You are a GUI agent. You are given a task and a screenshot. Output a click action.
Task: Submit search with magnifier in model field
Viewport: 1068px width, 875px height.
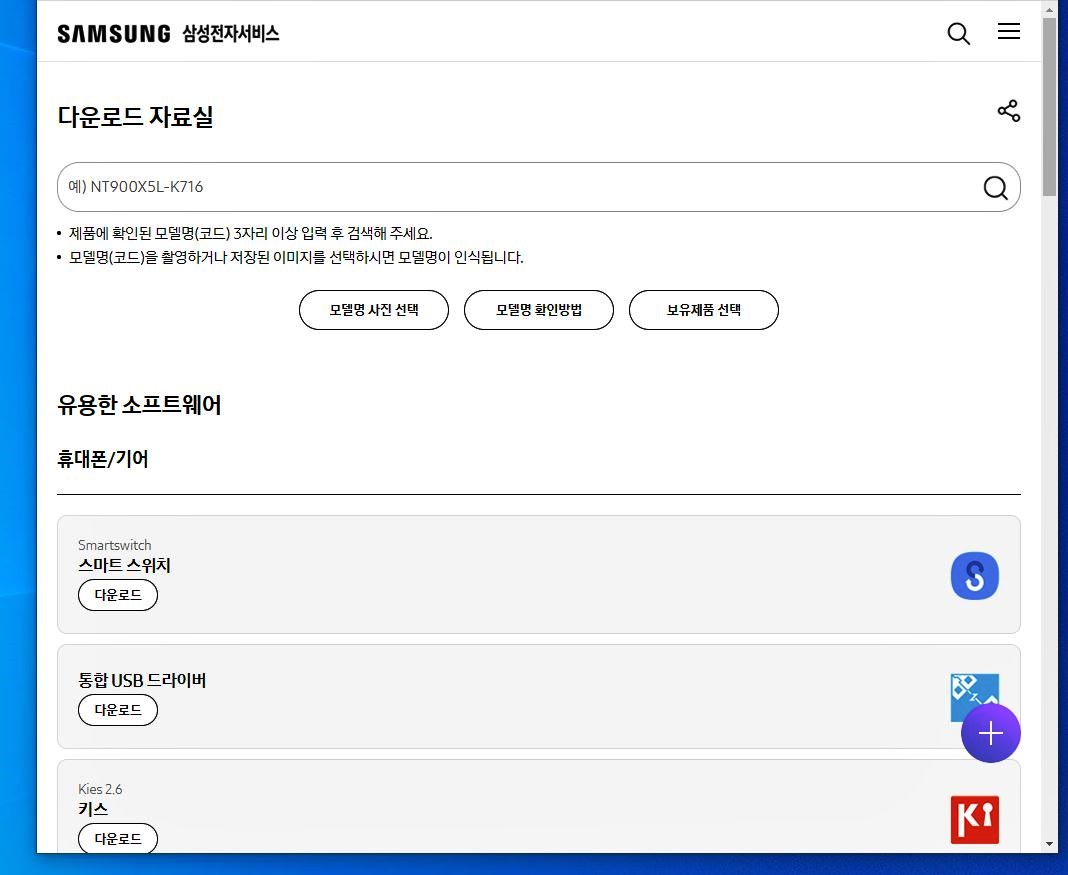click(995, 187)
